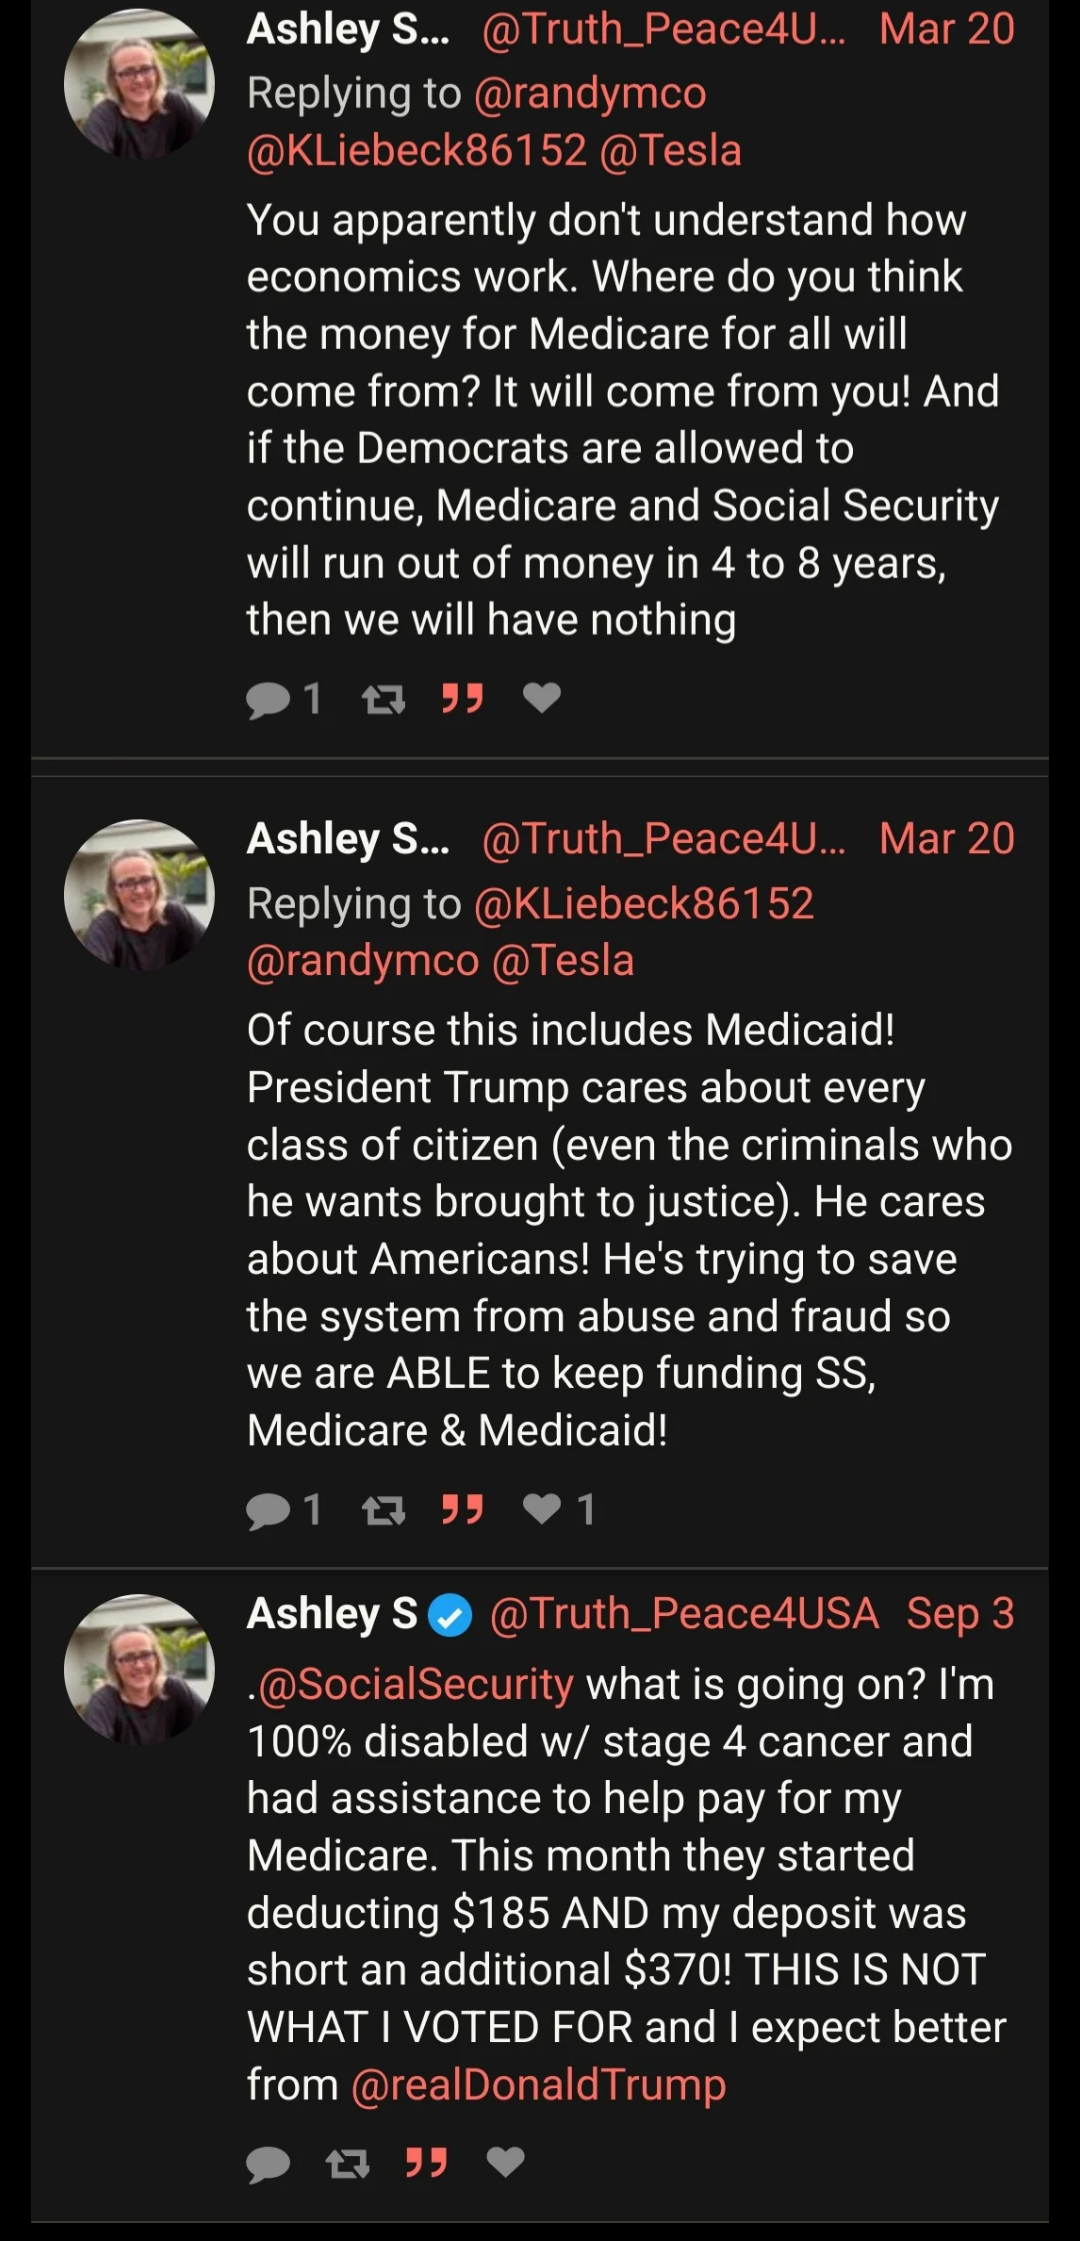This screenshot has height=2241, width=1080.
Task: Like the Sep 3 tweet
Action: [x=506, y=2162]
